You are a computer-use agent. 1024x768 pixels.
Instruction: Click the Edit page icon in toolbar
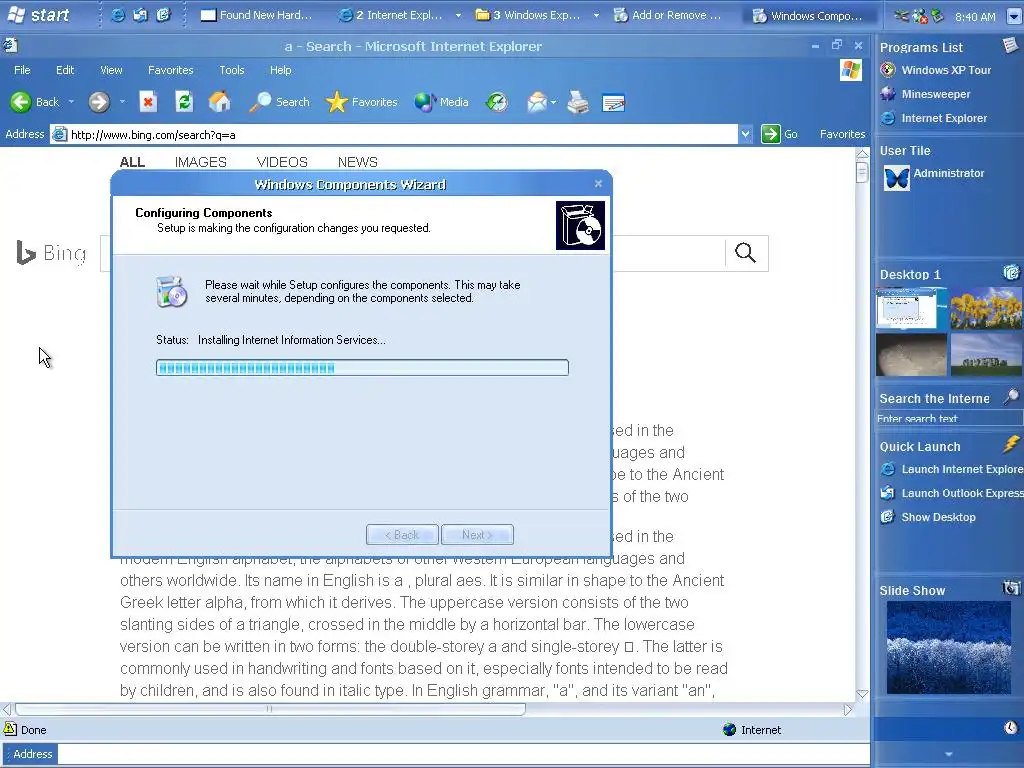[x=613, y=103]
